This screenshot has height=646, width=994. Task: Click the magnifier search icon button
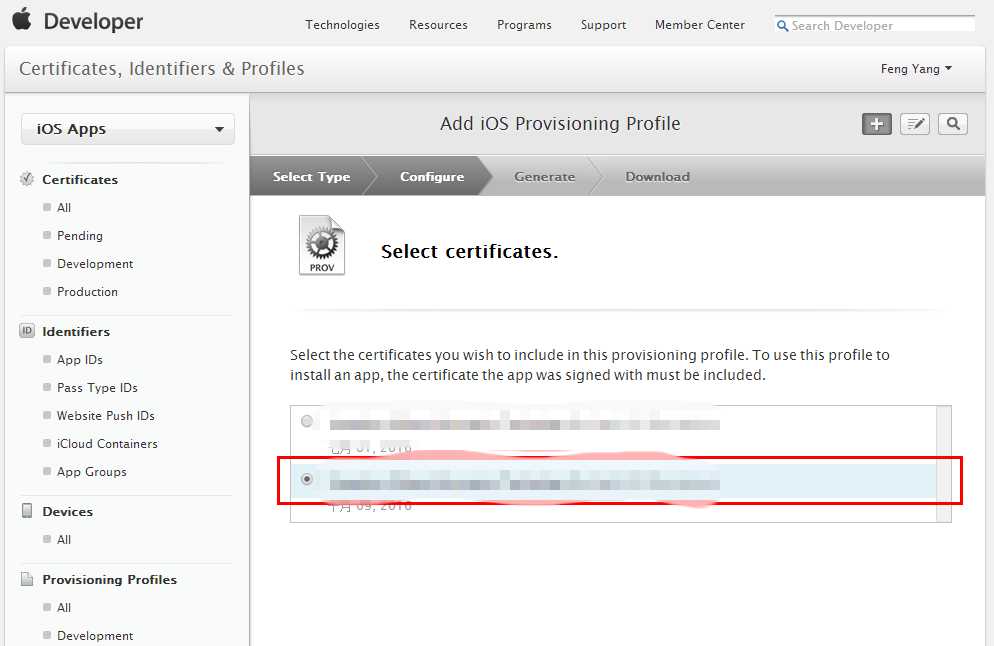point(953,124)
